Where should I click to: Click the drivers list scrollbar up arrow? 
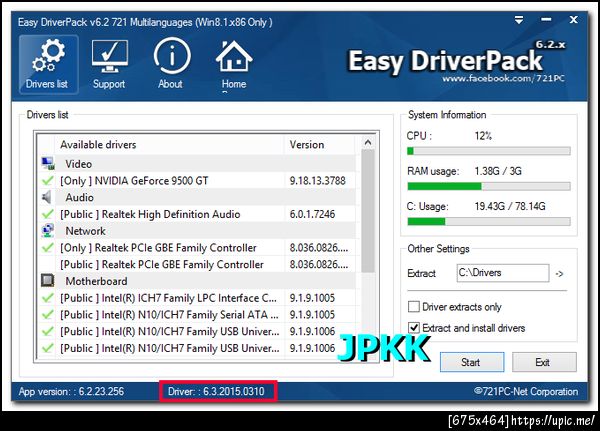(x=368, y=142)
